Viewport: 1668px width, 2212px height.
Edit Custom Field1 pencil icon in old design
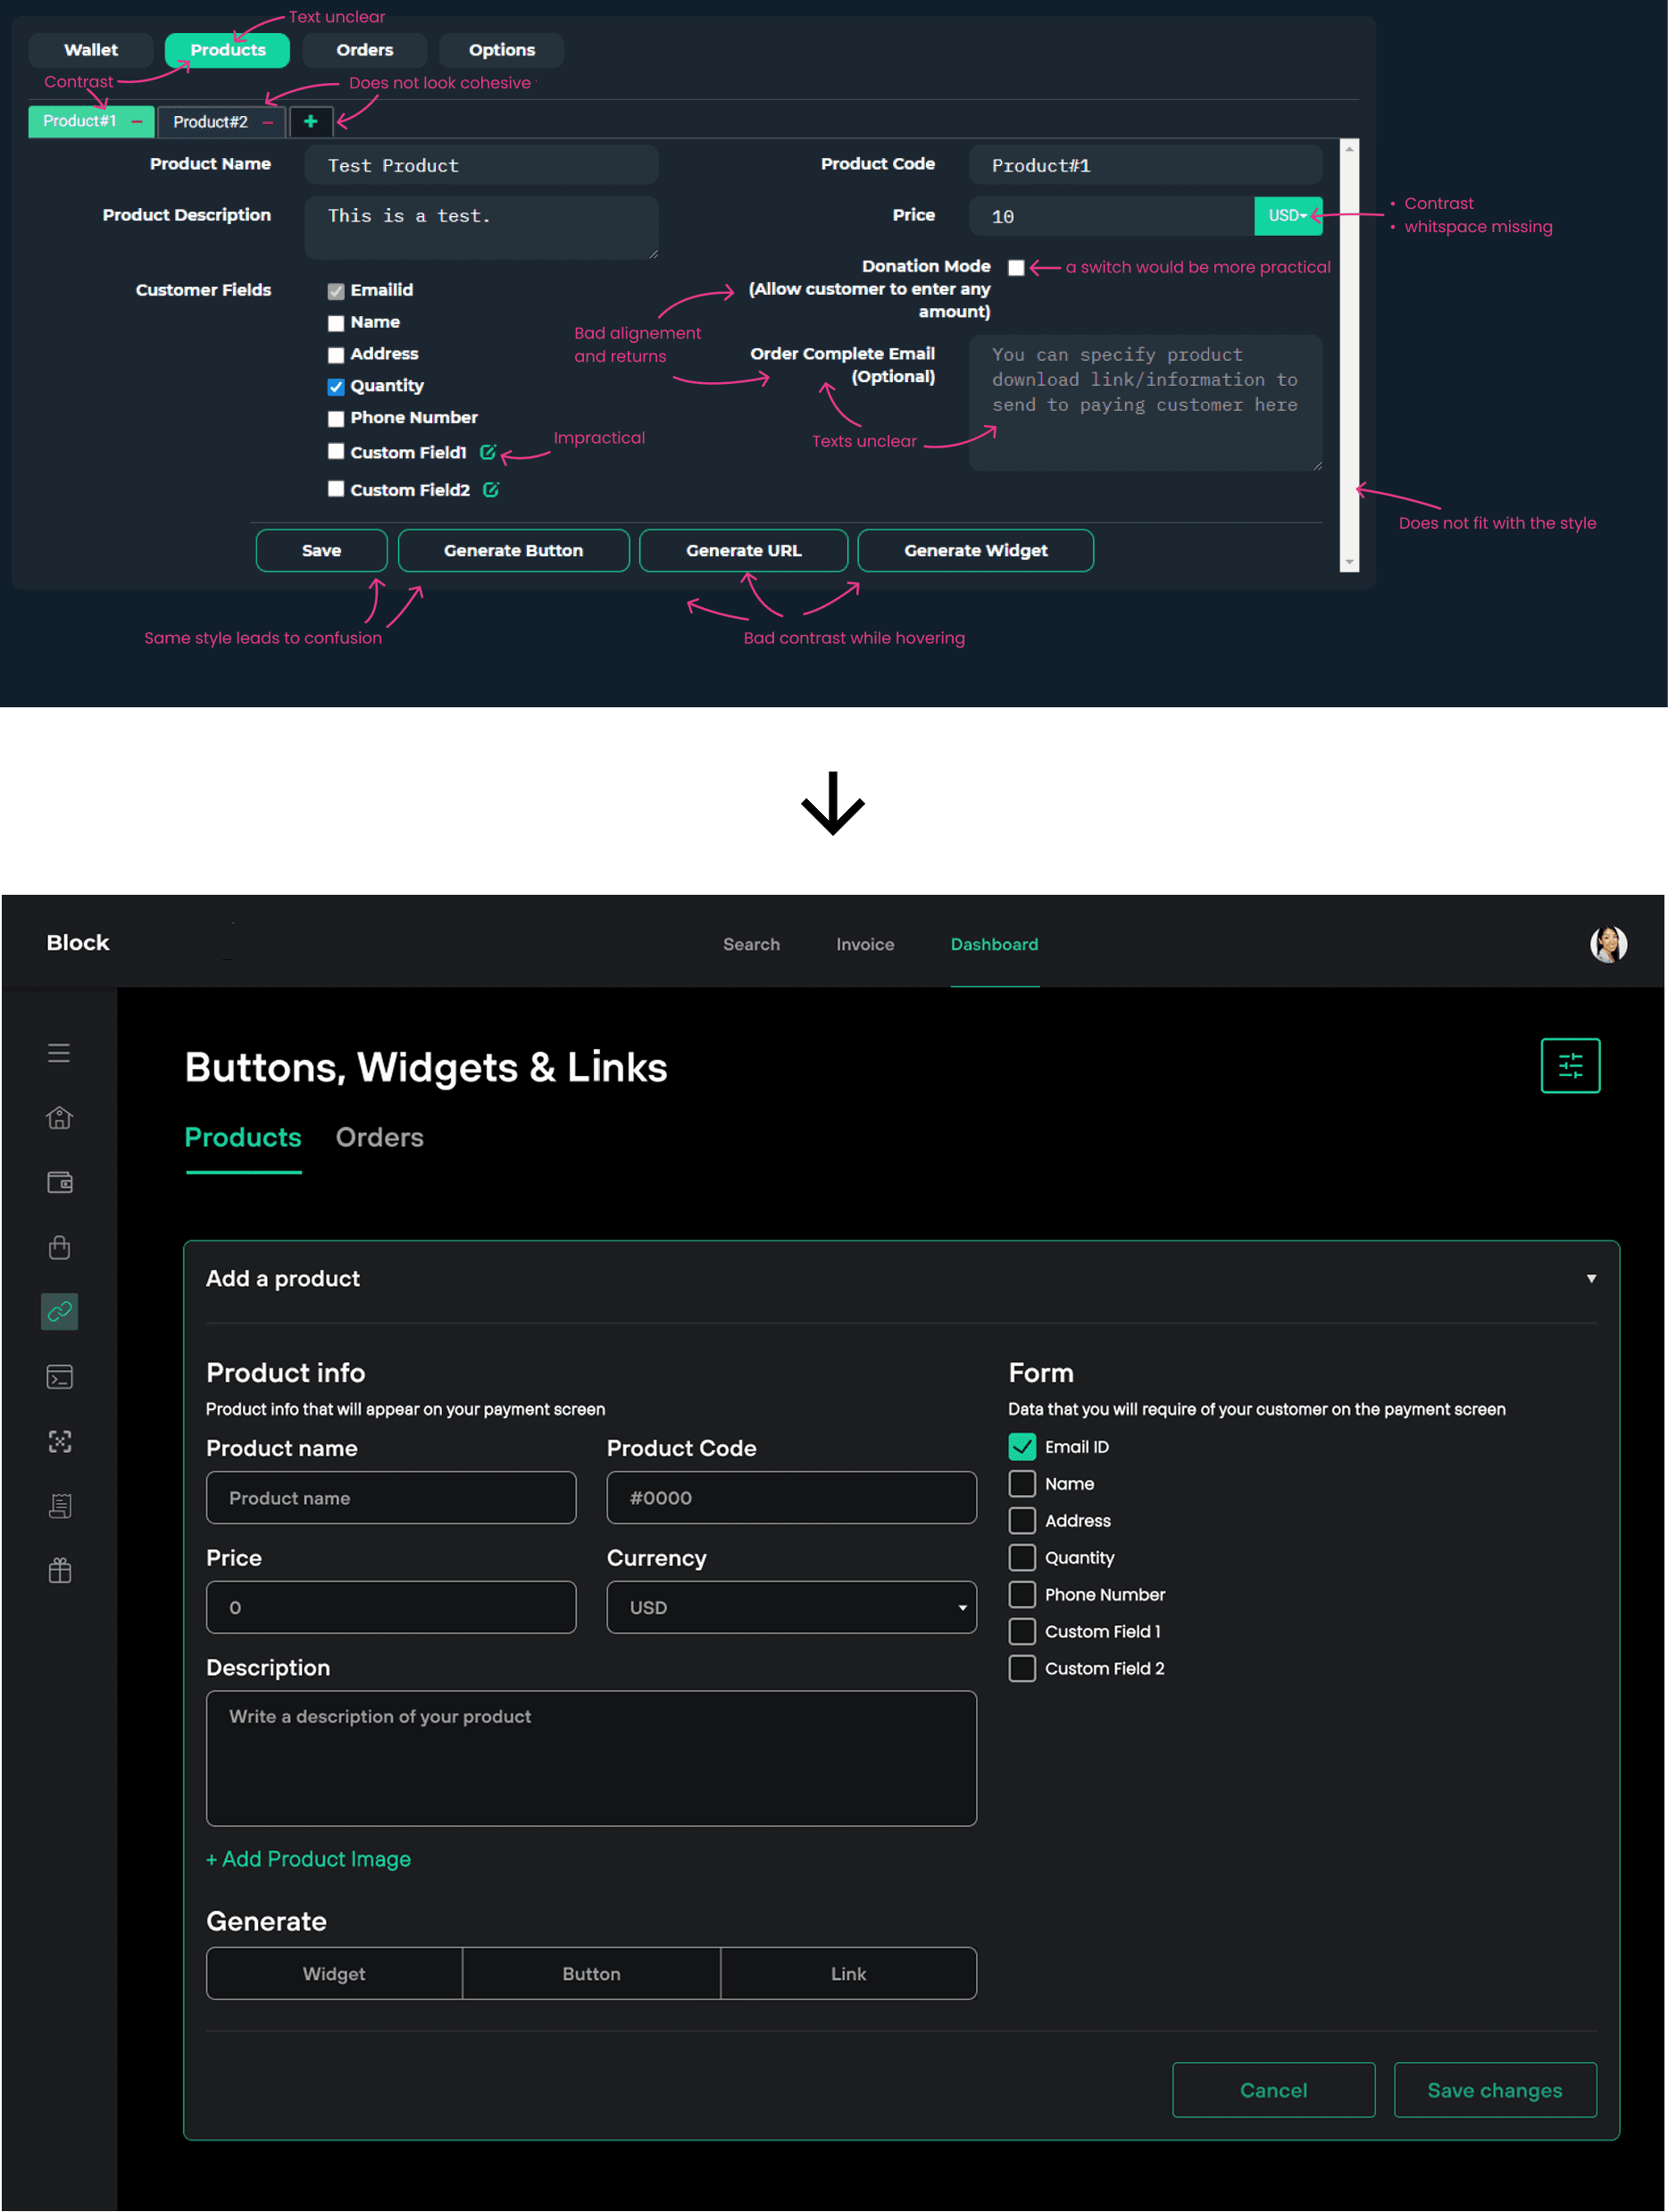click(488, 452)
